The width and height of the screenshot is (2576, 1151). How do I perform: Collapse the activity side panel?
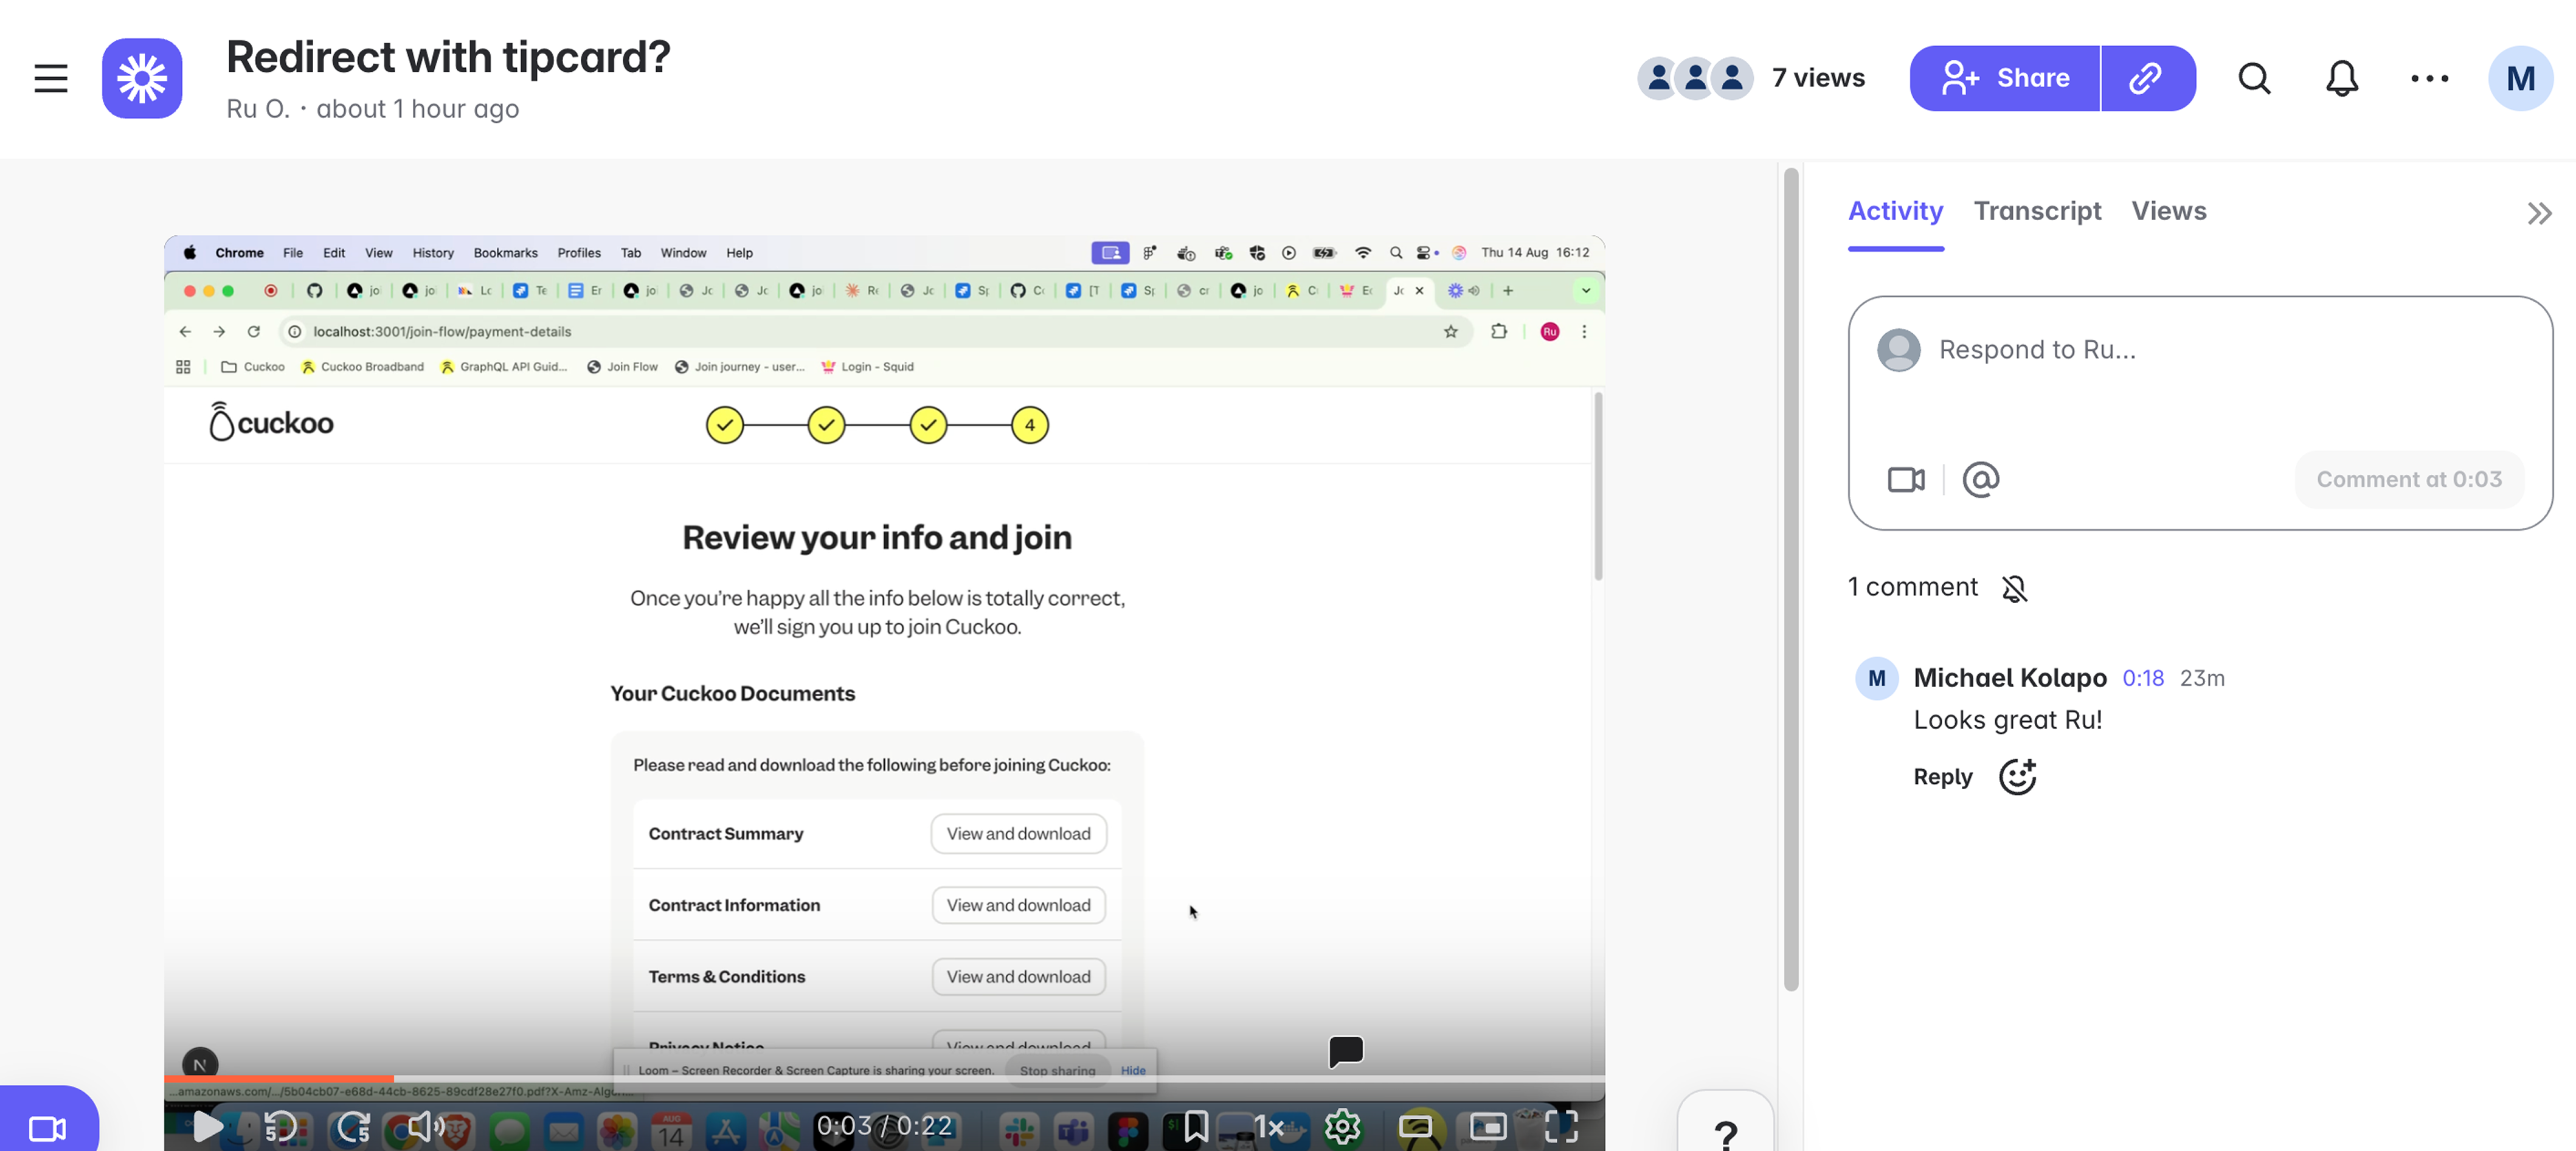pos(2539,213)
